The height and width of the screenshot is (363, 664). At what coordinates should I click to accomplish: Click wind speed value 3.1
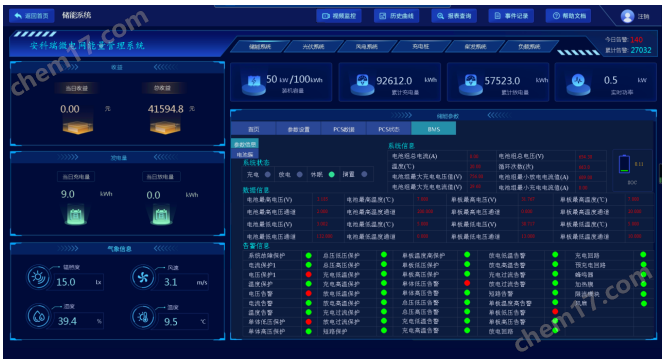coord(171,282)
